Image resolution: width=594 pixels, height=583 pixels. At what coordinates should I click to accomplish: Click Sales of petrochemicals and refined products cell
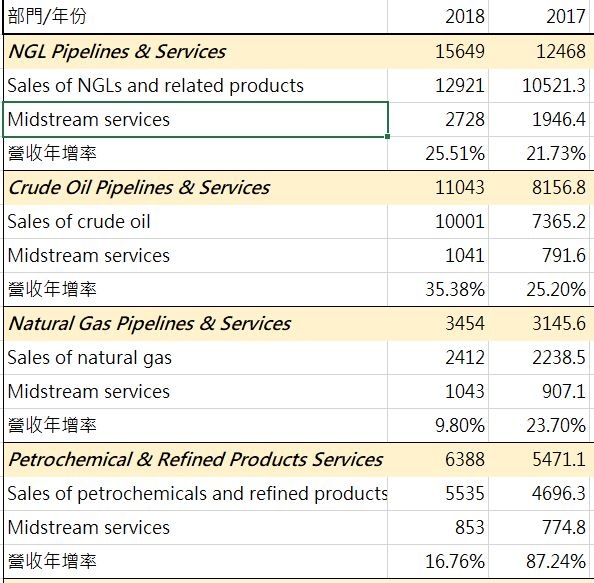point(195,494)
